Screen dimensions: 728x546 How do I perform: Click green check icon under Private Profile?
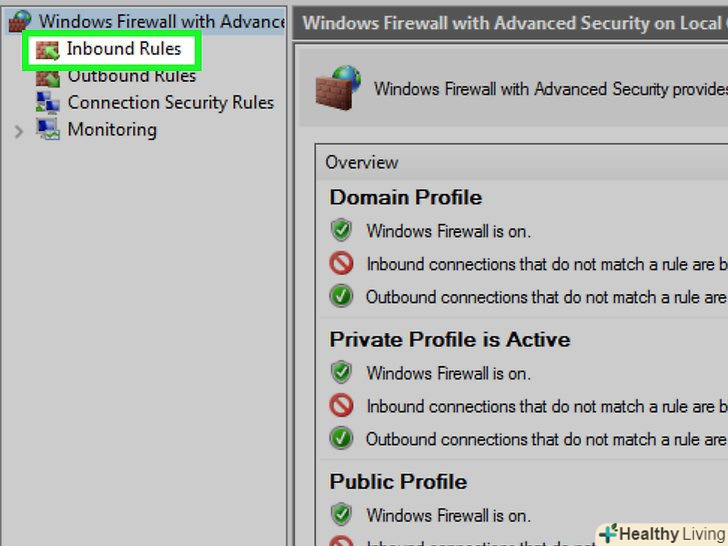pos(342,438)
